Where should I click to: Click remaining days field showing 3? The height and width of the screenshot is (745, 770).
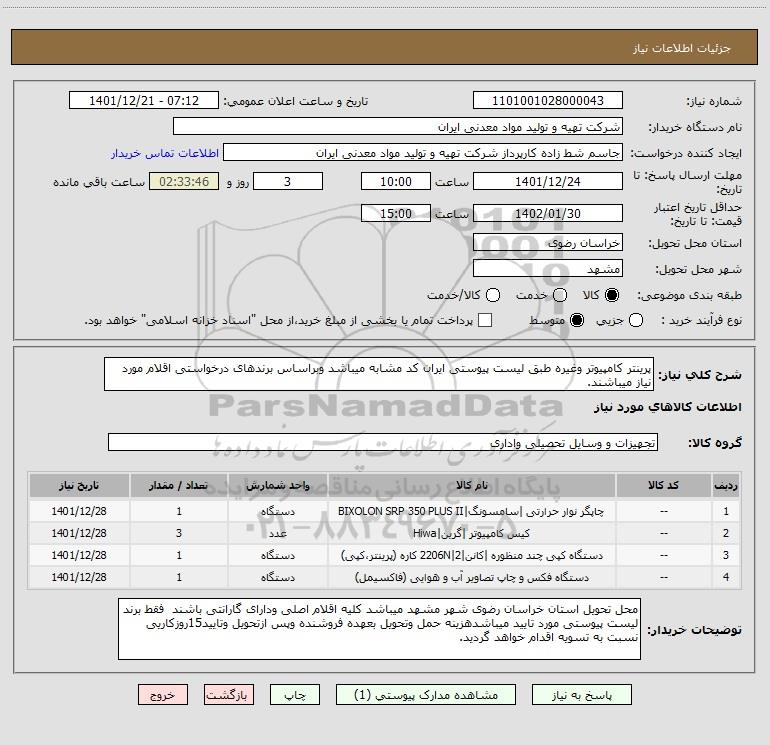coord(288,181)
